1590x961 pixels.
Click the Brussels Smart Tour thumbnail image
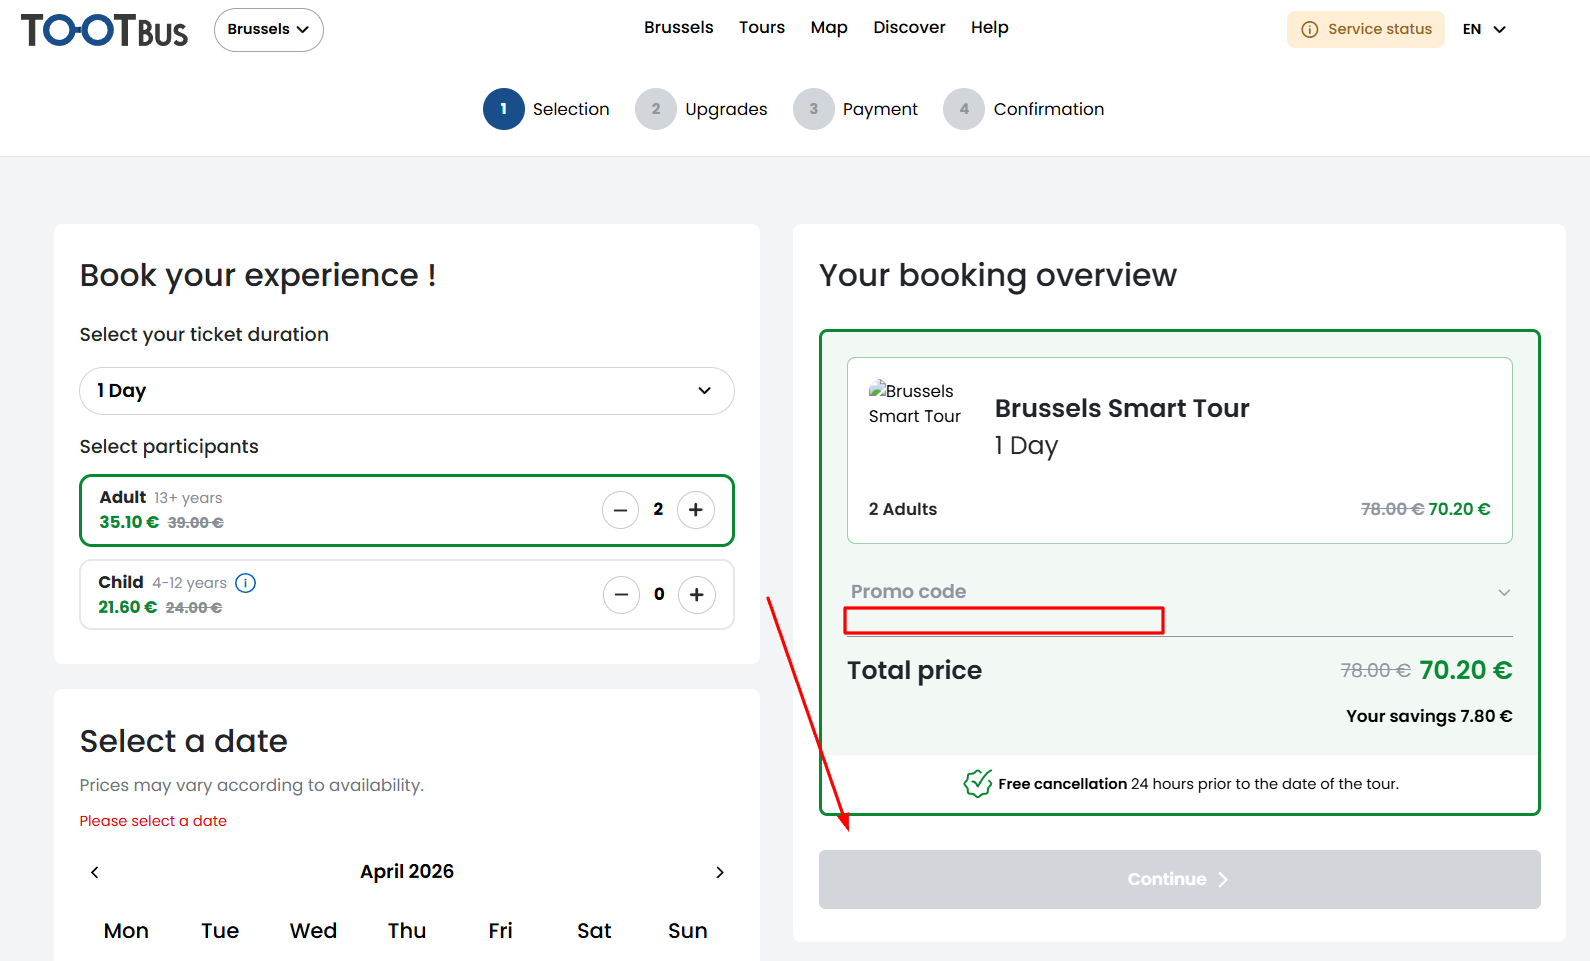(x=914, y=403)
